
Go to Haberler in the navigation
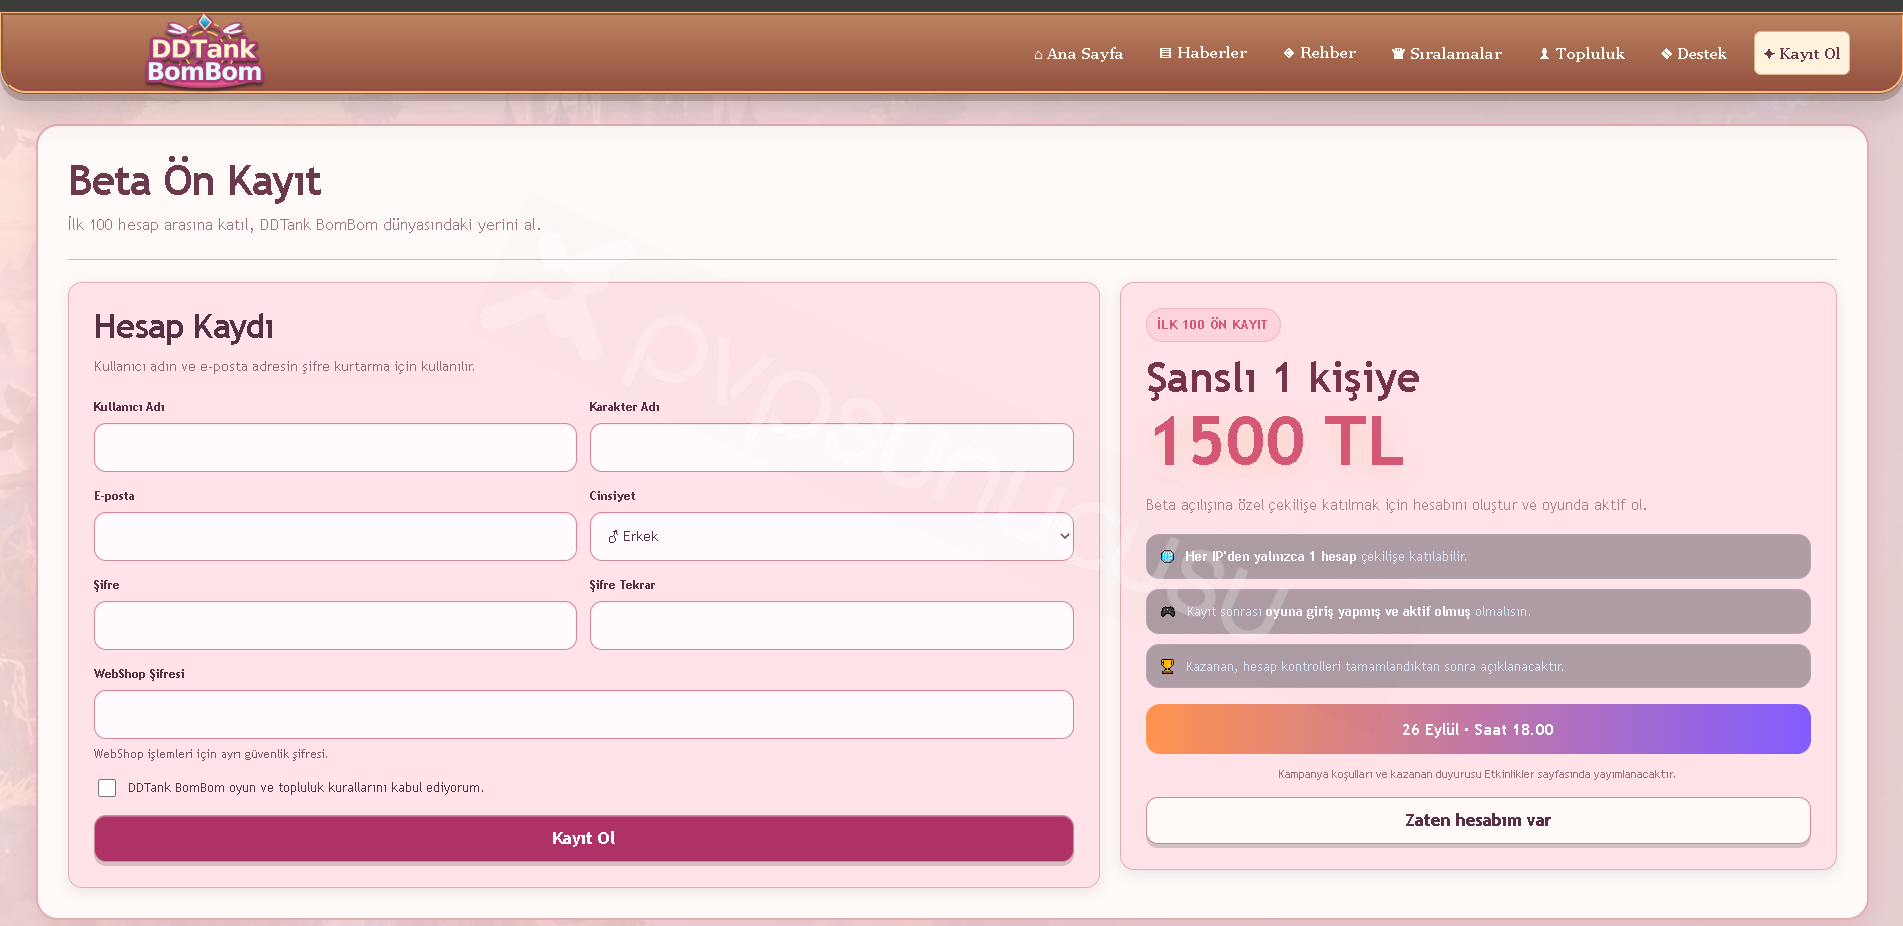1203,53
